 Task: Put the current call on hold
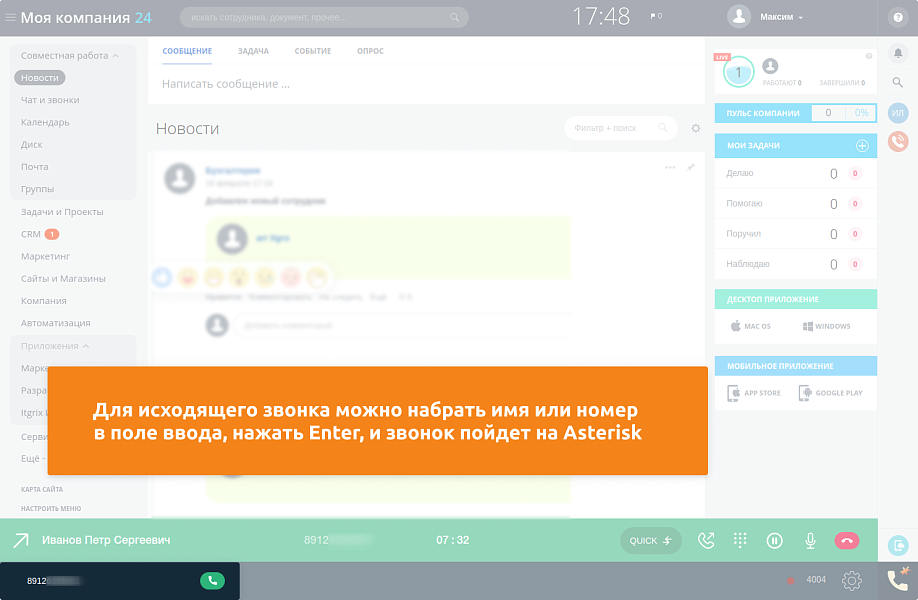[775, 540]
